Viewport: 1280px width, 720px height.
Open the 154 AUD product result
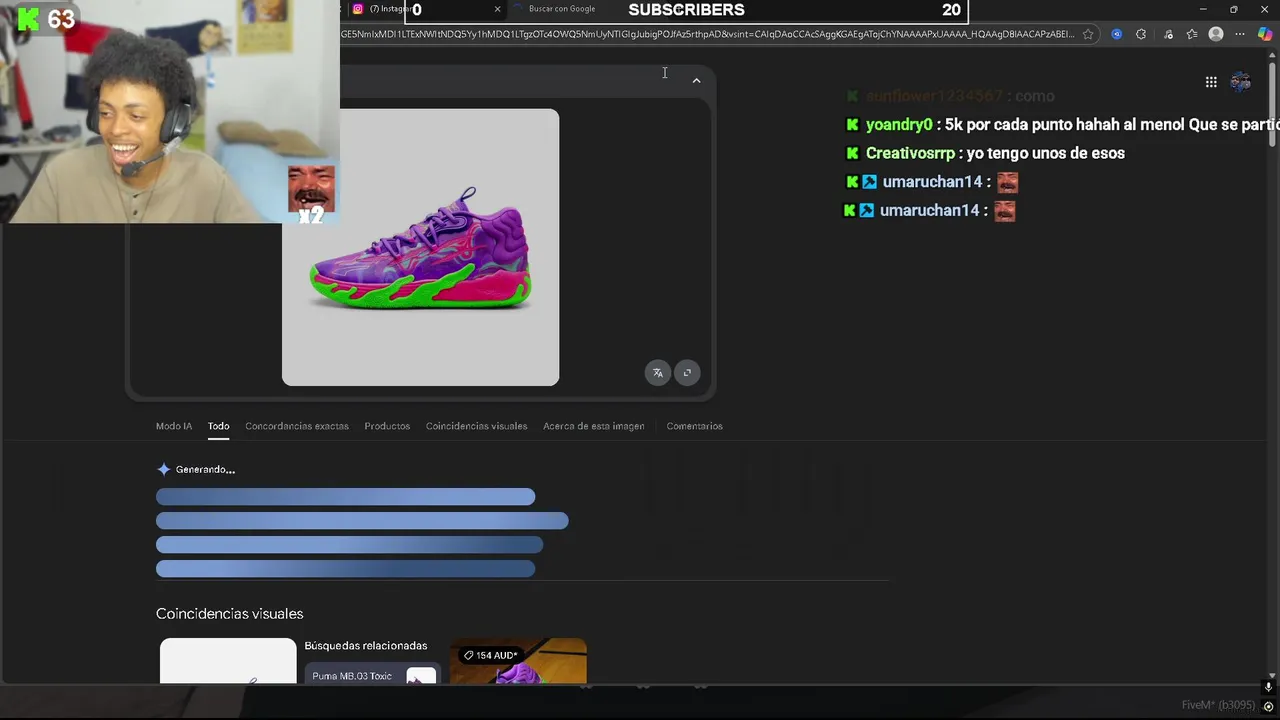point(518,661)
